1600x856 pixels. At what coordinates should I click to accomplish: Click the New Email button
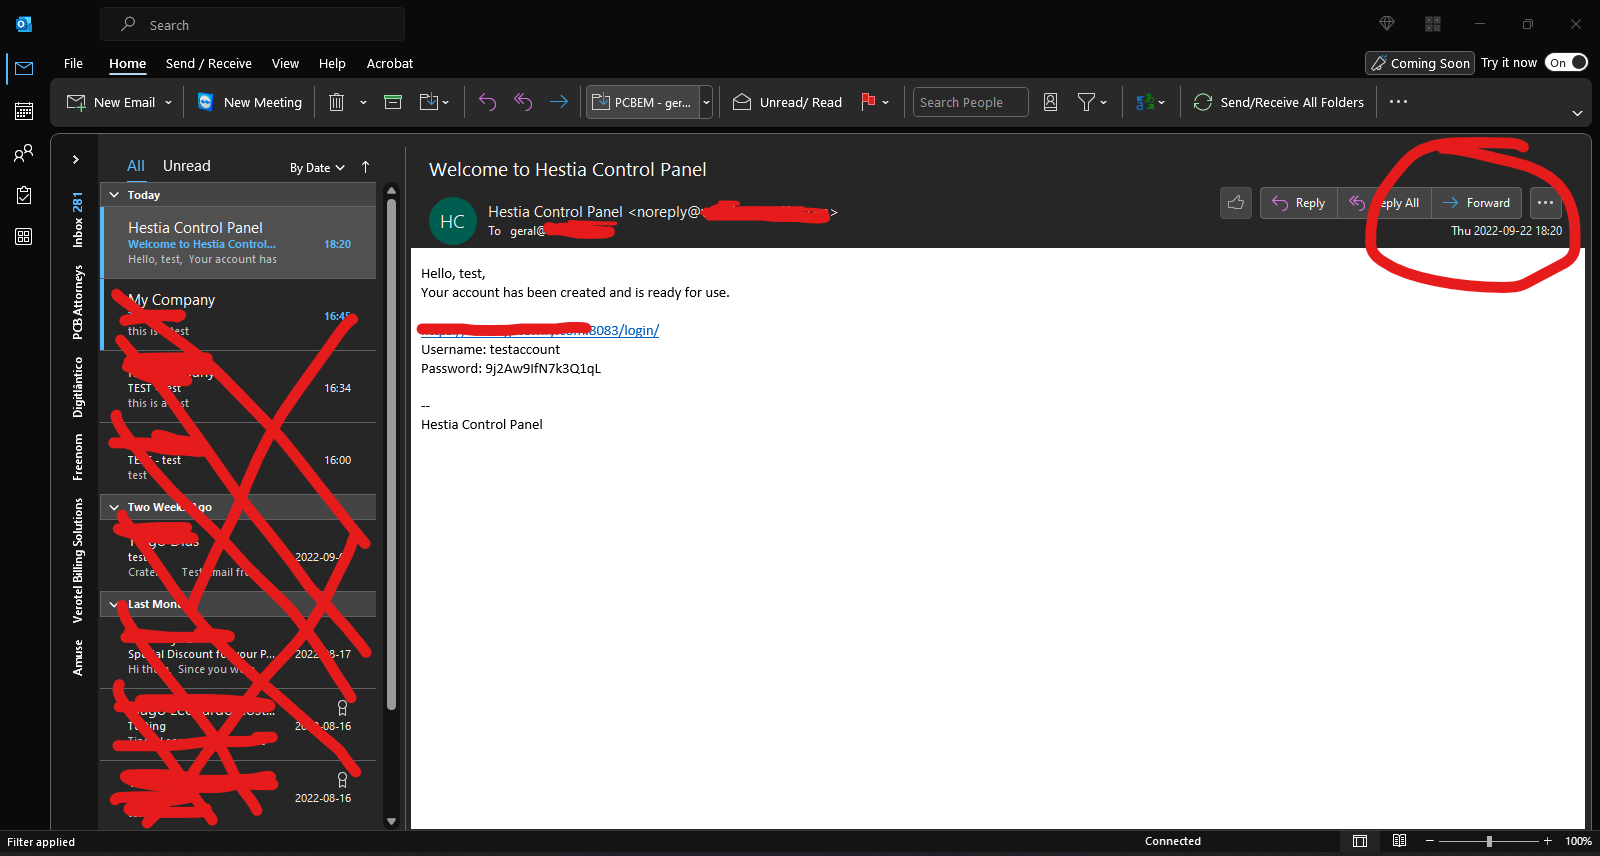[x=111, y=102]
